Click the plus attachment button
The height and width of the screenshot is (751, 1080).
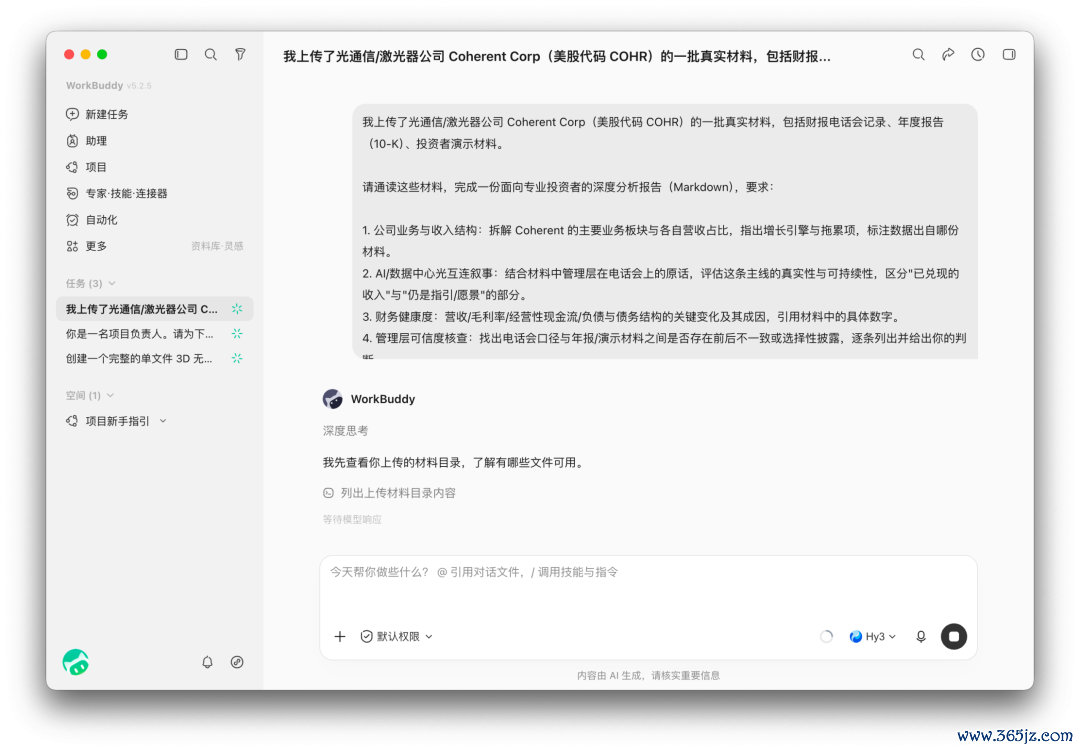(x=340, y=637)
